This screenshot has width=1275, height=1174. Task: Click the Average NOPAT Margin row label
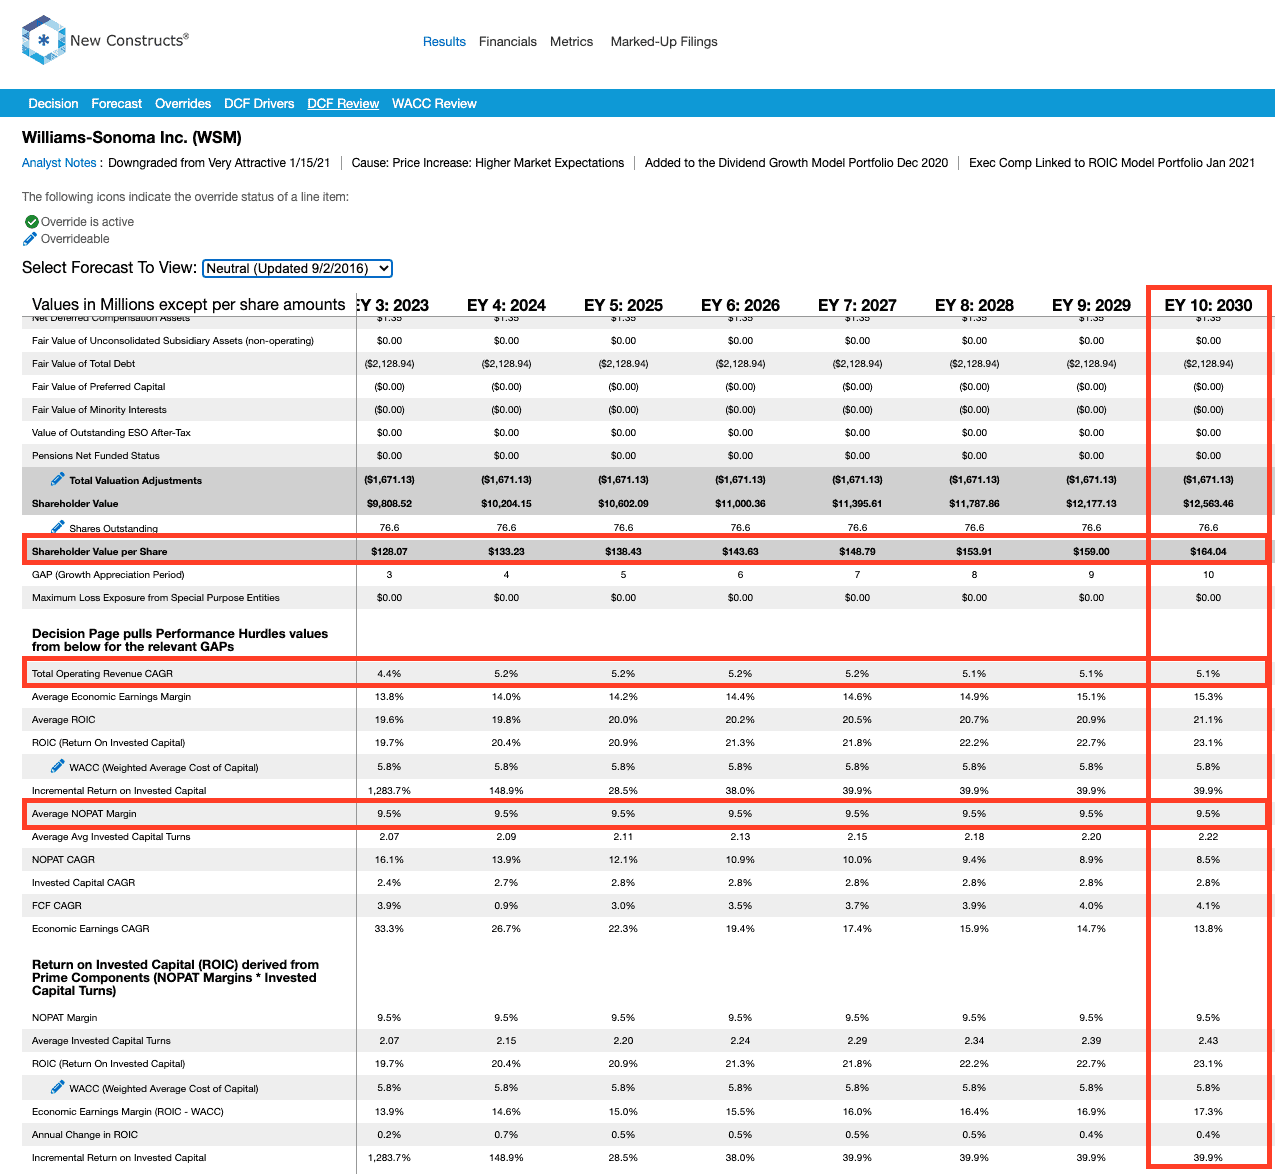click(84, 814)
